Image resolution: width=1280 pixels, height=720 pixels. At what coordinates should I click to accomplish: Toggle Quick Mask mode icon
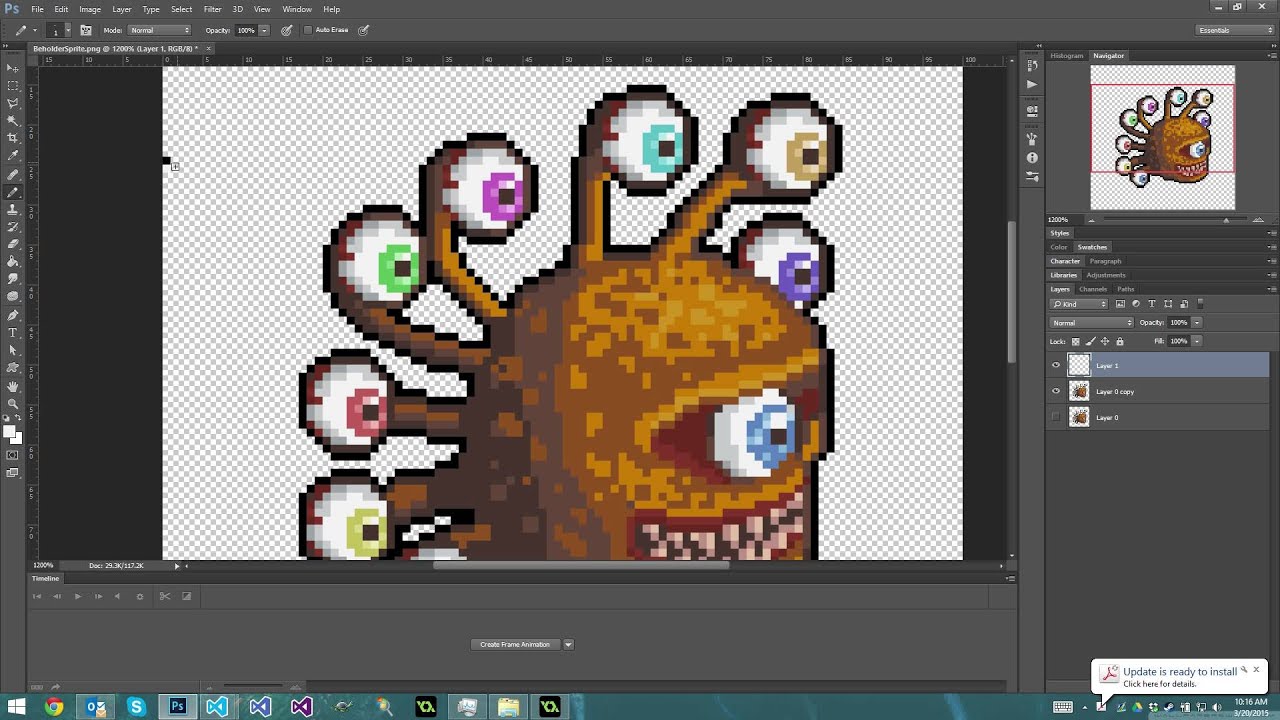[12, 455]
